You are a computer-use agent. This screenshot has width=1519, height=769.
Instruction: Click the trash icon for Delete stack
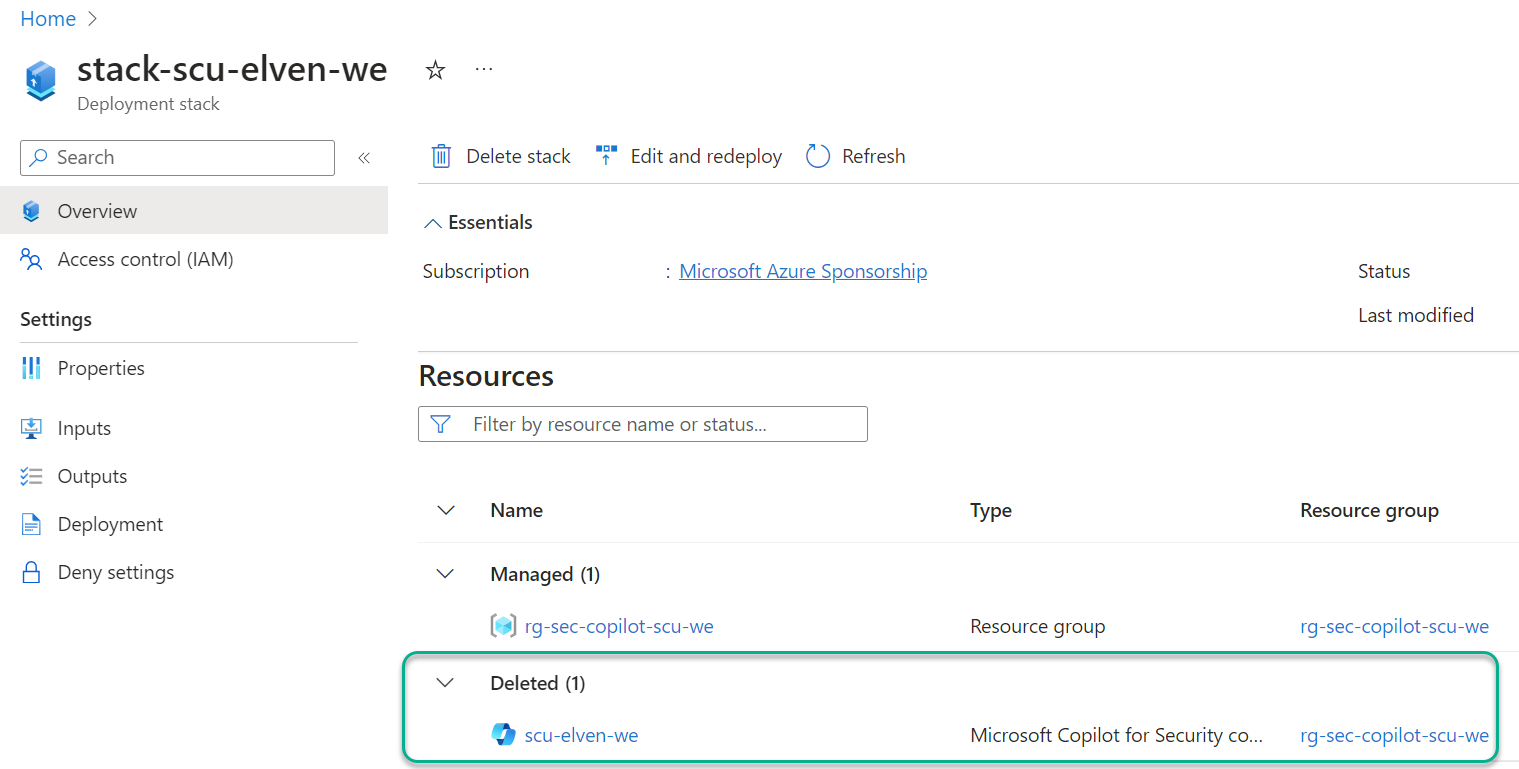point(441,156)
